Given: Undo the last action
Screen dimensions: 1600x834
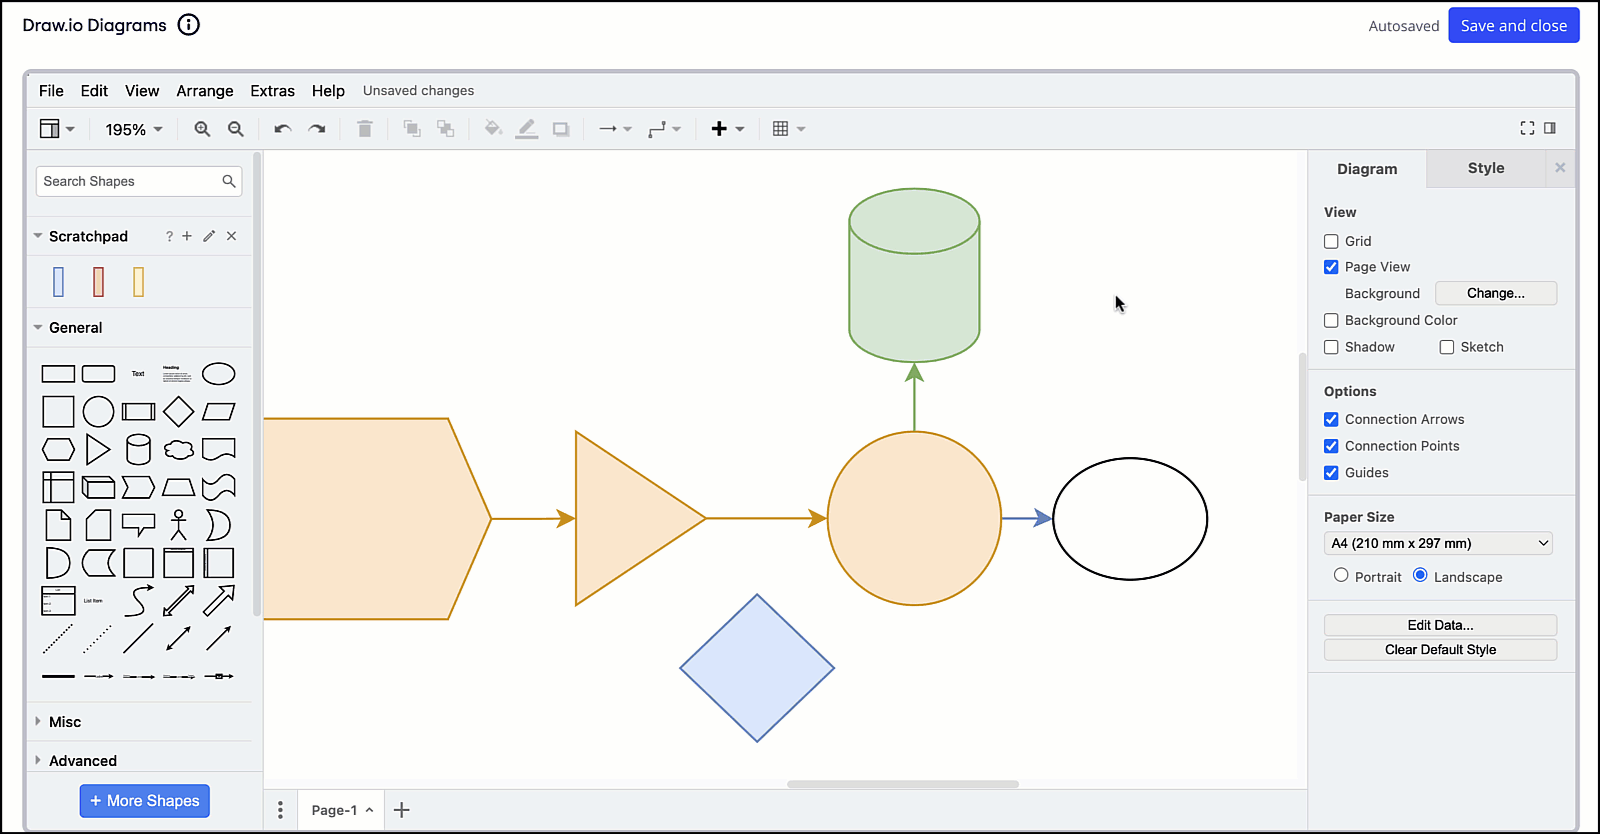Looking at the screenshot, I should pyautogui.click(x=283, y=129).
